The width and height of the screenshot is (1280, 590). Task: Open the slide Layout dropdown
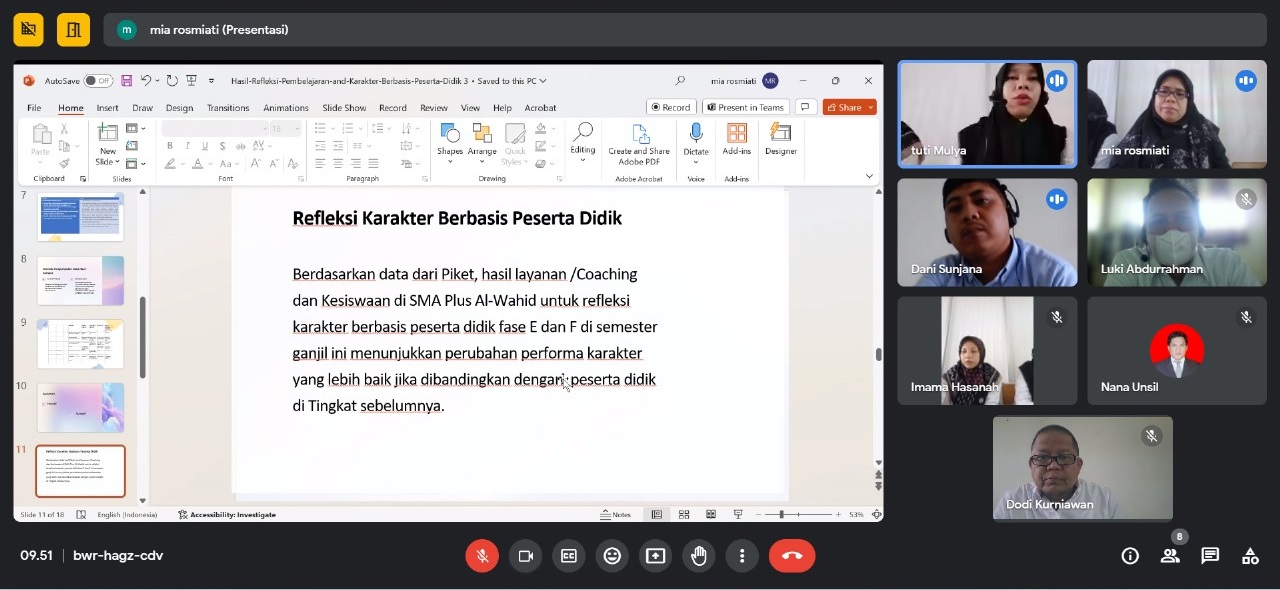coord(135,128)
